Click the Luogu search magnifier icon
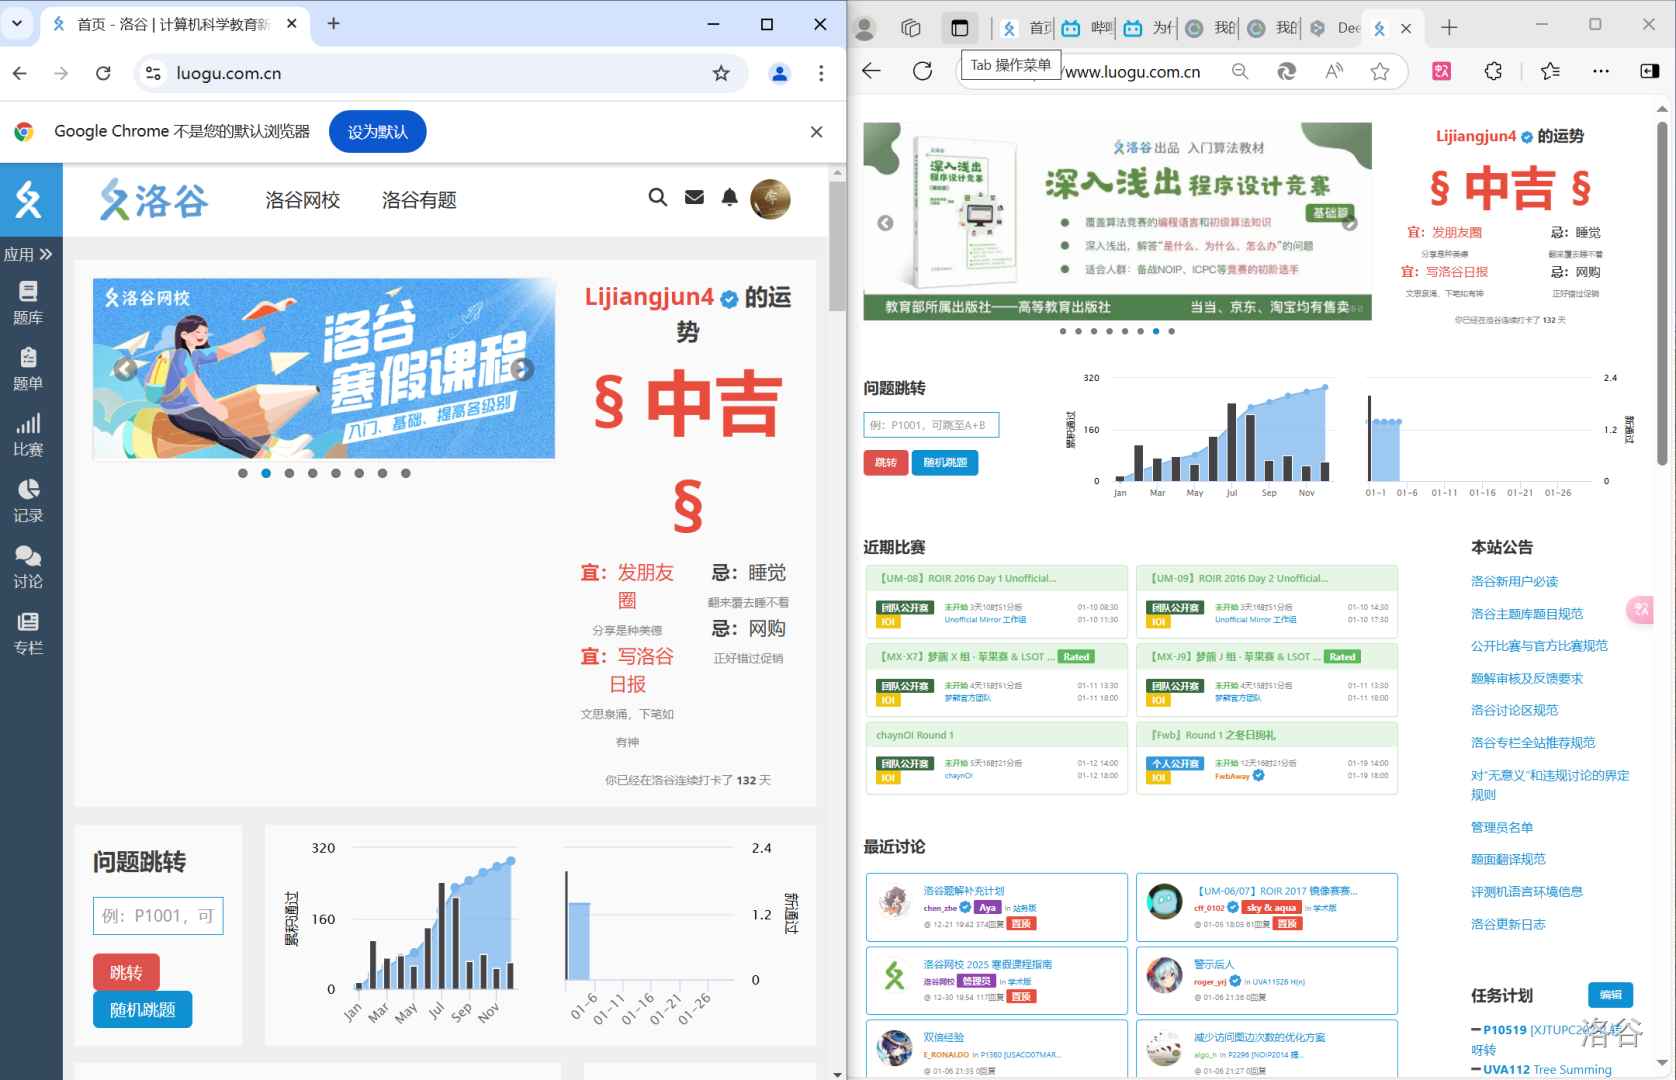The image size is (1676, 1080). pyautogui.click(x=657, y=197)
